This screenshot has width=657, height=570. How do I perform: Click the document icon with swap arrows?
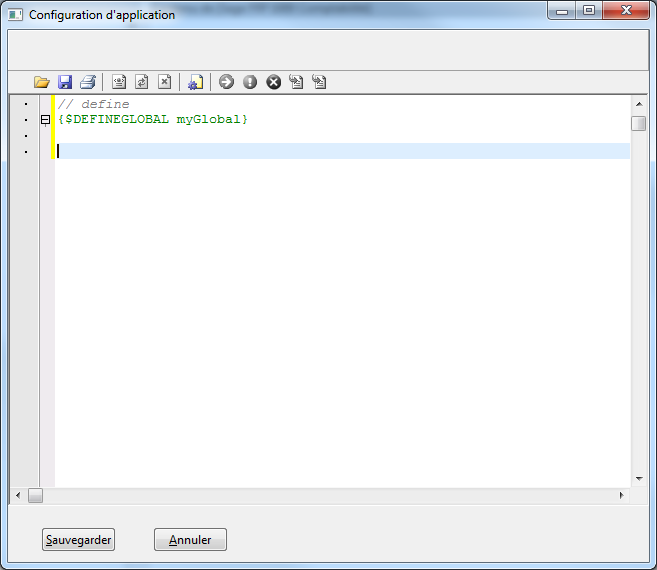tap(142, 82)
